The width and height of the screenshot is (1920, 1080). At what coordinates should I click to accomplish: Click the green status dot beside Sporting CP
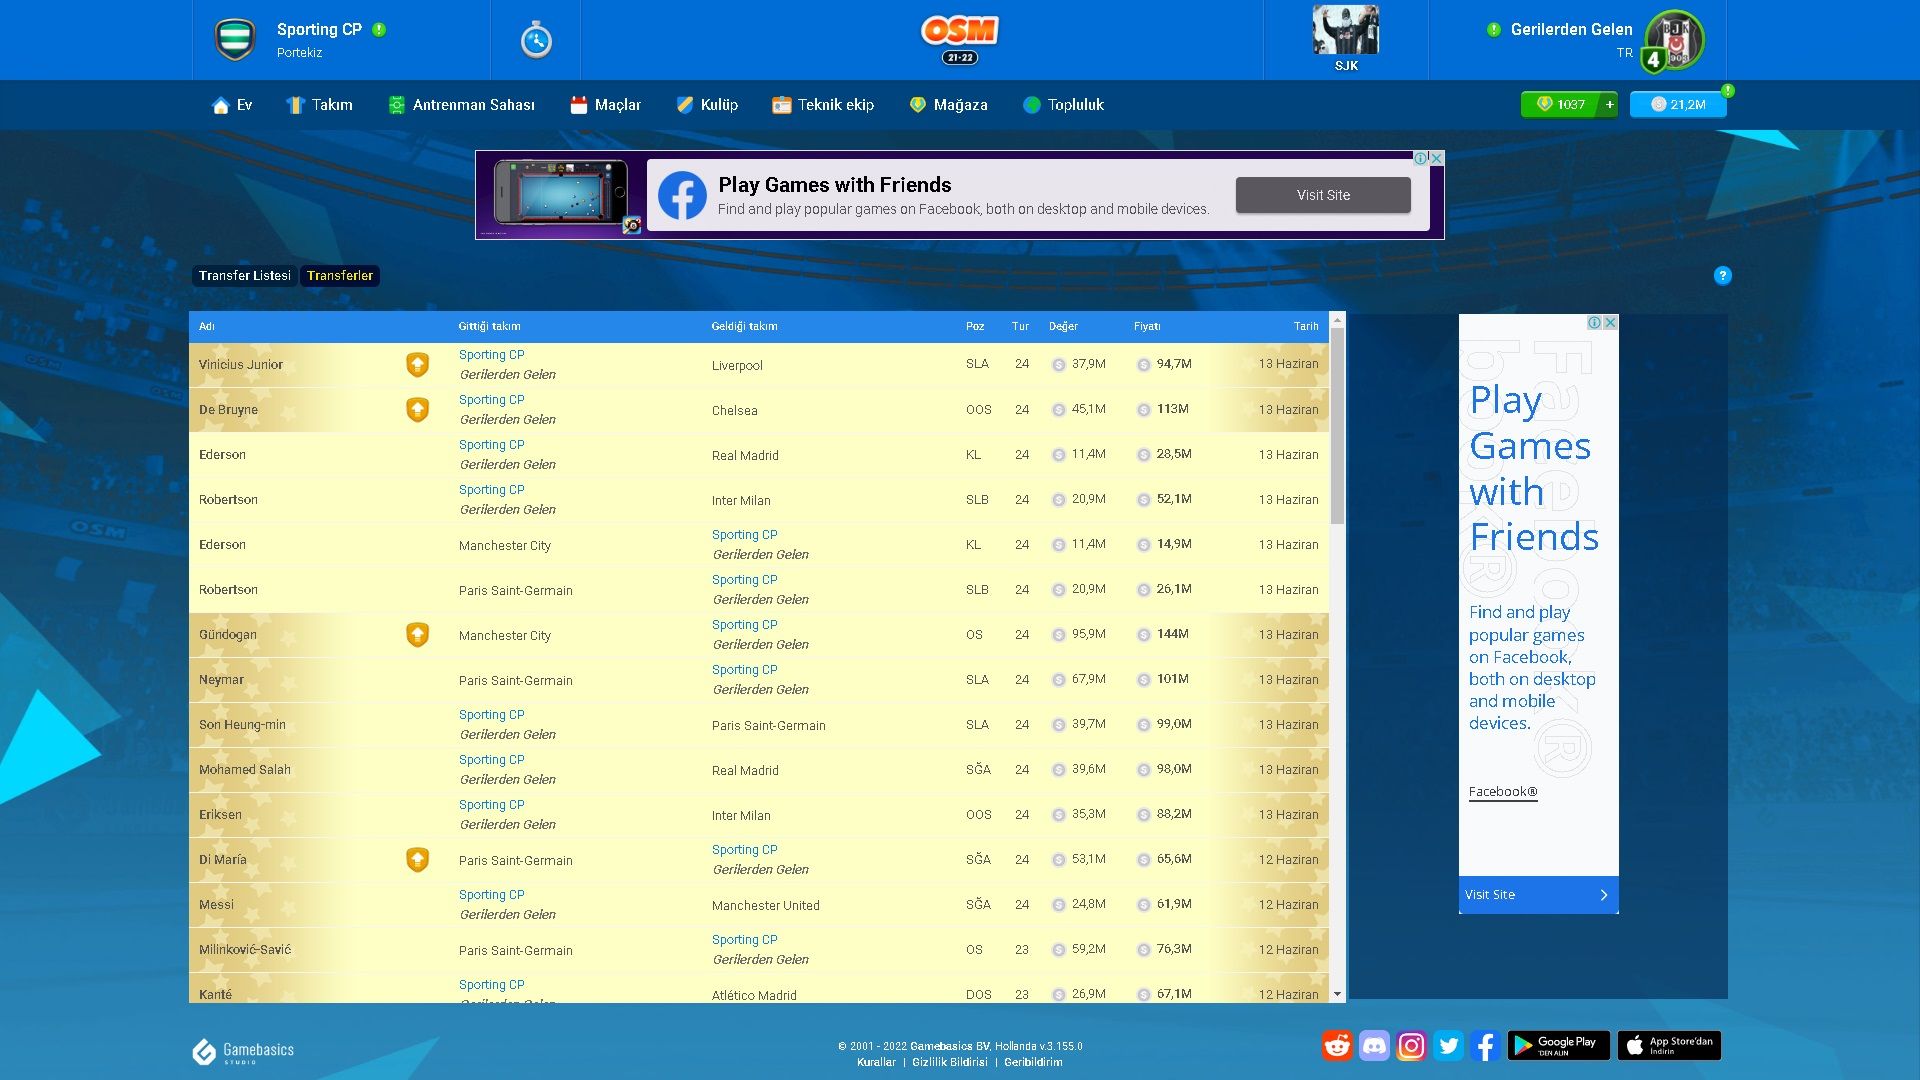(x=379, y=30)
